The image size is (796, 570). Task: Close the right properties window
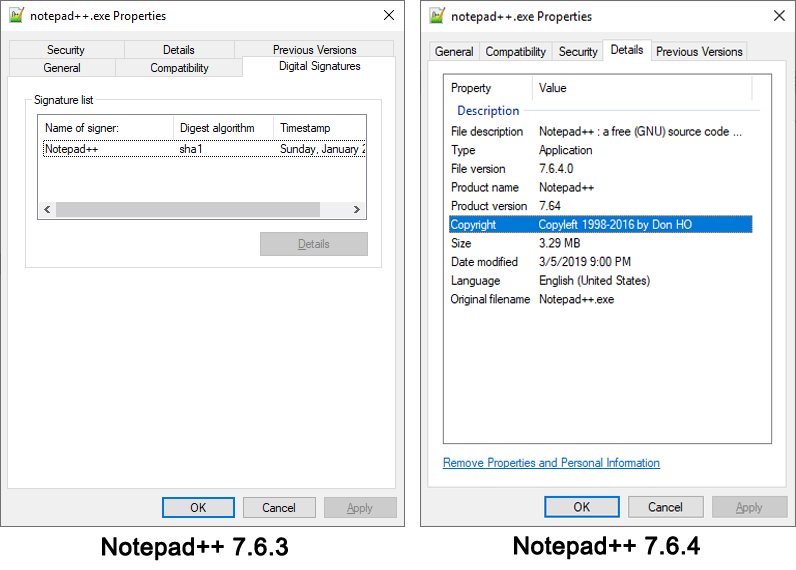coord(779,16)
